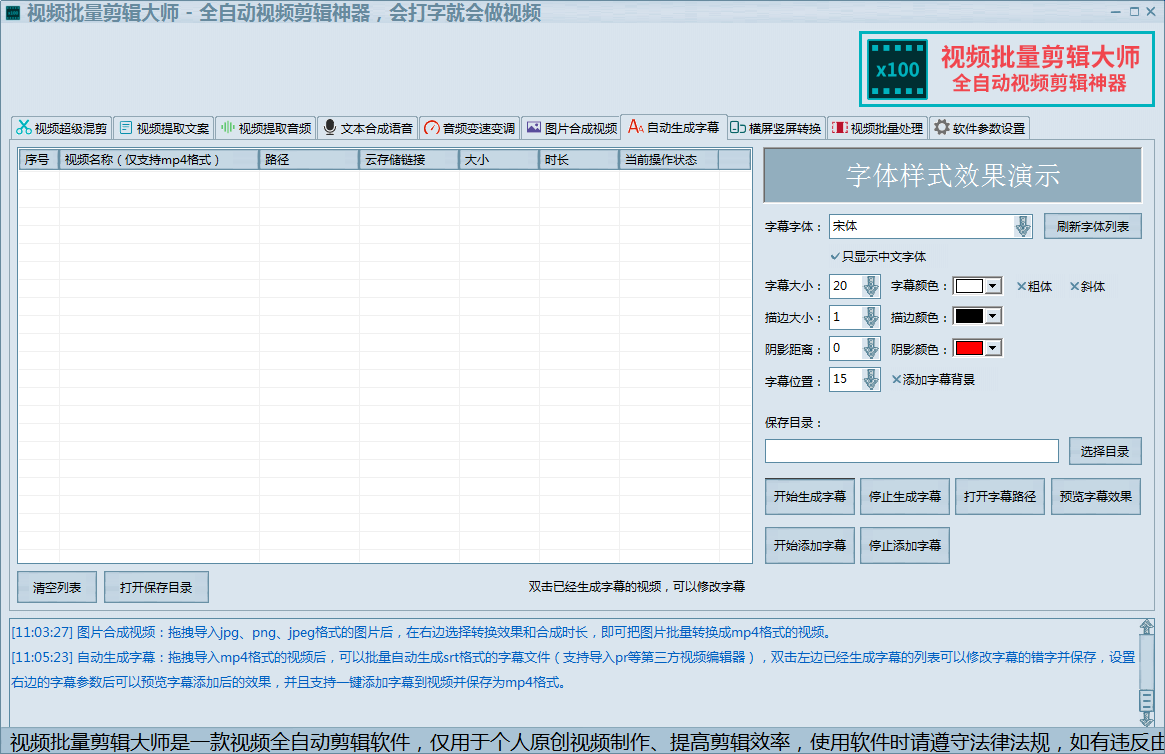This screenshot has width=1165, height=754.
Task: Click 时长 column header
Action: [x=579, y=160]
